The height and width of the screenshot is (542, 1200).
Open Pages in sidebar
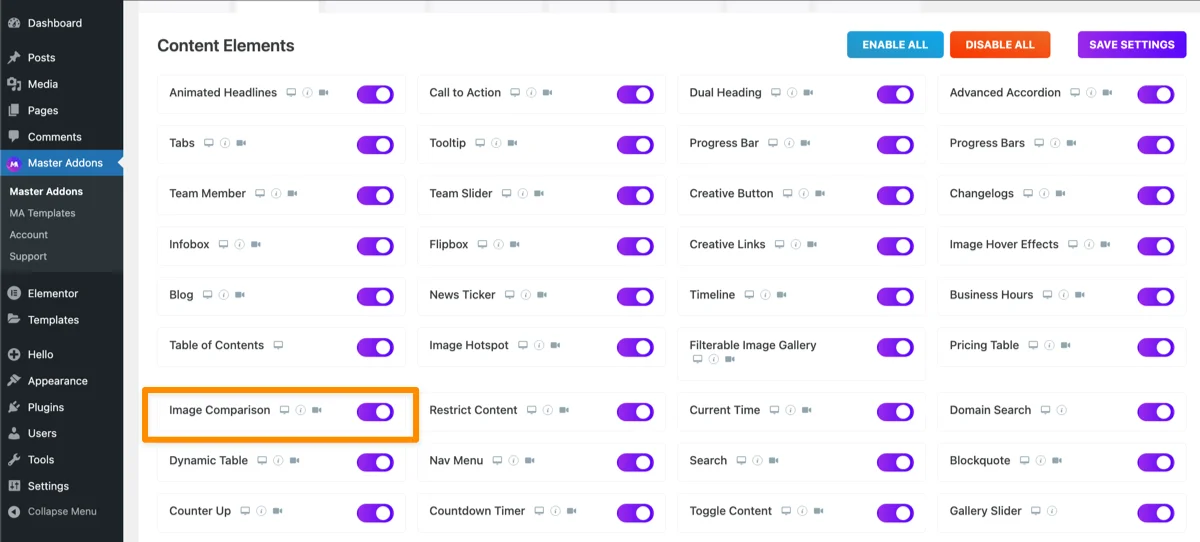(x=61, y=111)
